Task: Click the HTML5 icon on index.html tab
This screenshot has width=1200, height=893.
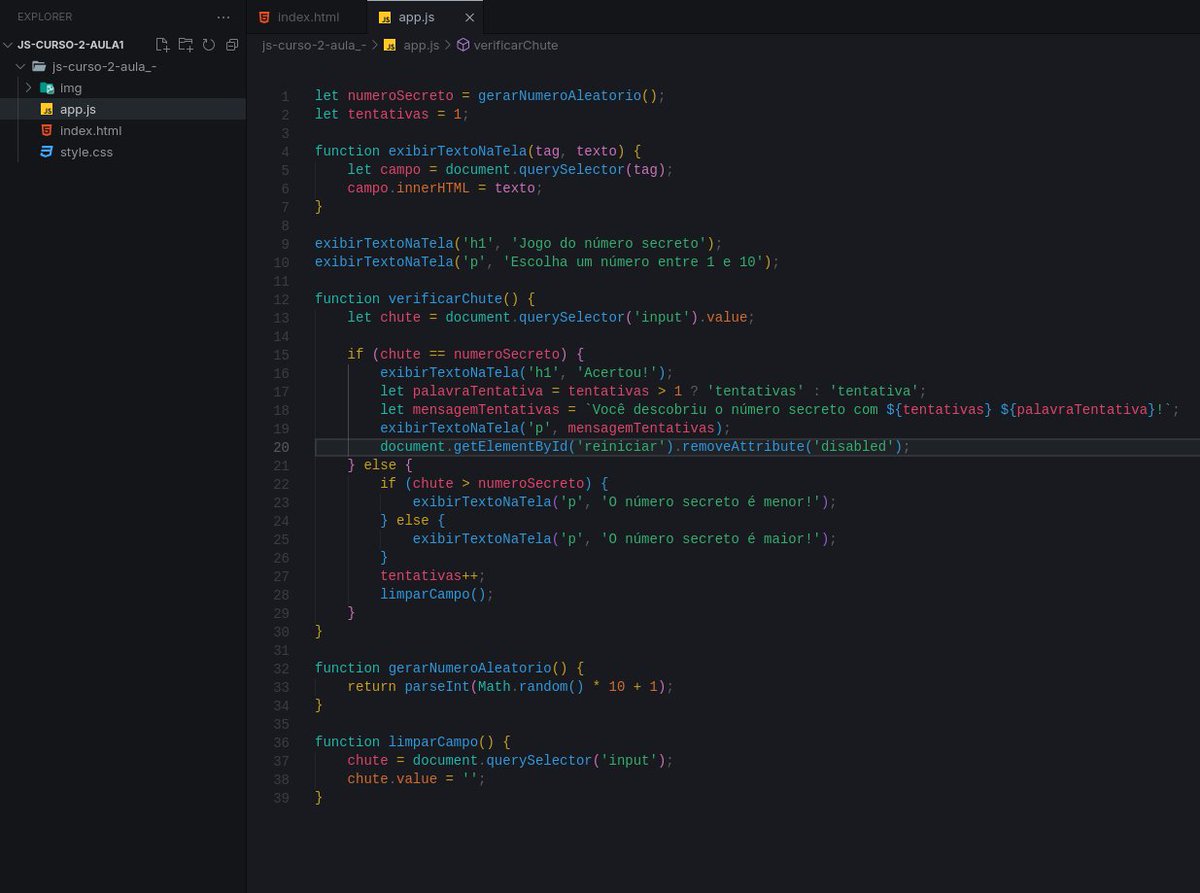Action: (264, 17)
